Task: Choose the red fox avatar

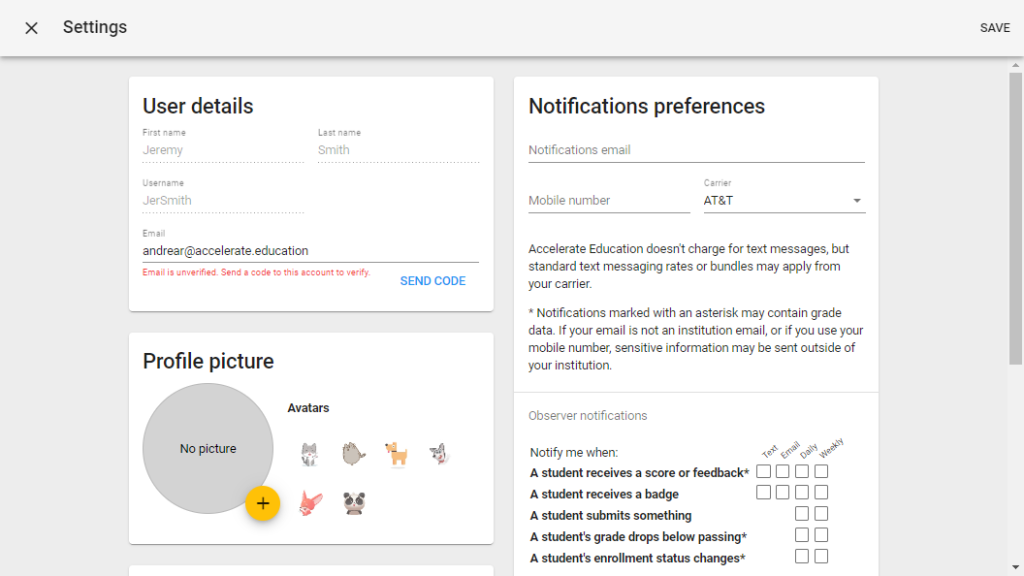Action: tap(309, 502)
